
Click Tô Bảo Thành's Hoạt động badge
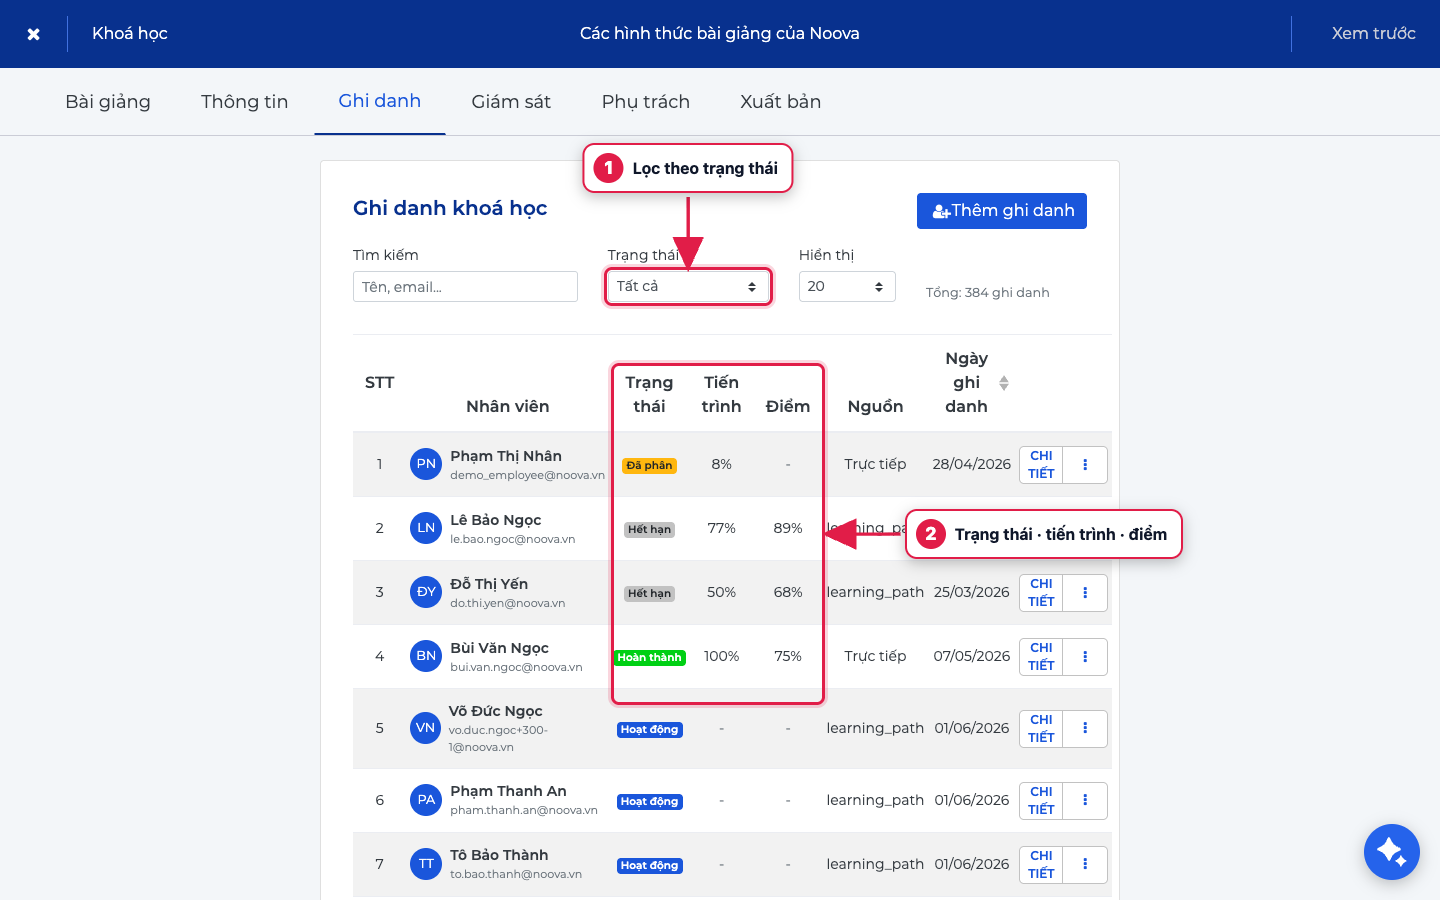(649, 866)
